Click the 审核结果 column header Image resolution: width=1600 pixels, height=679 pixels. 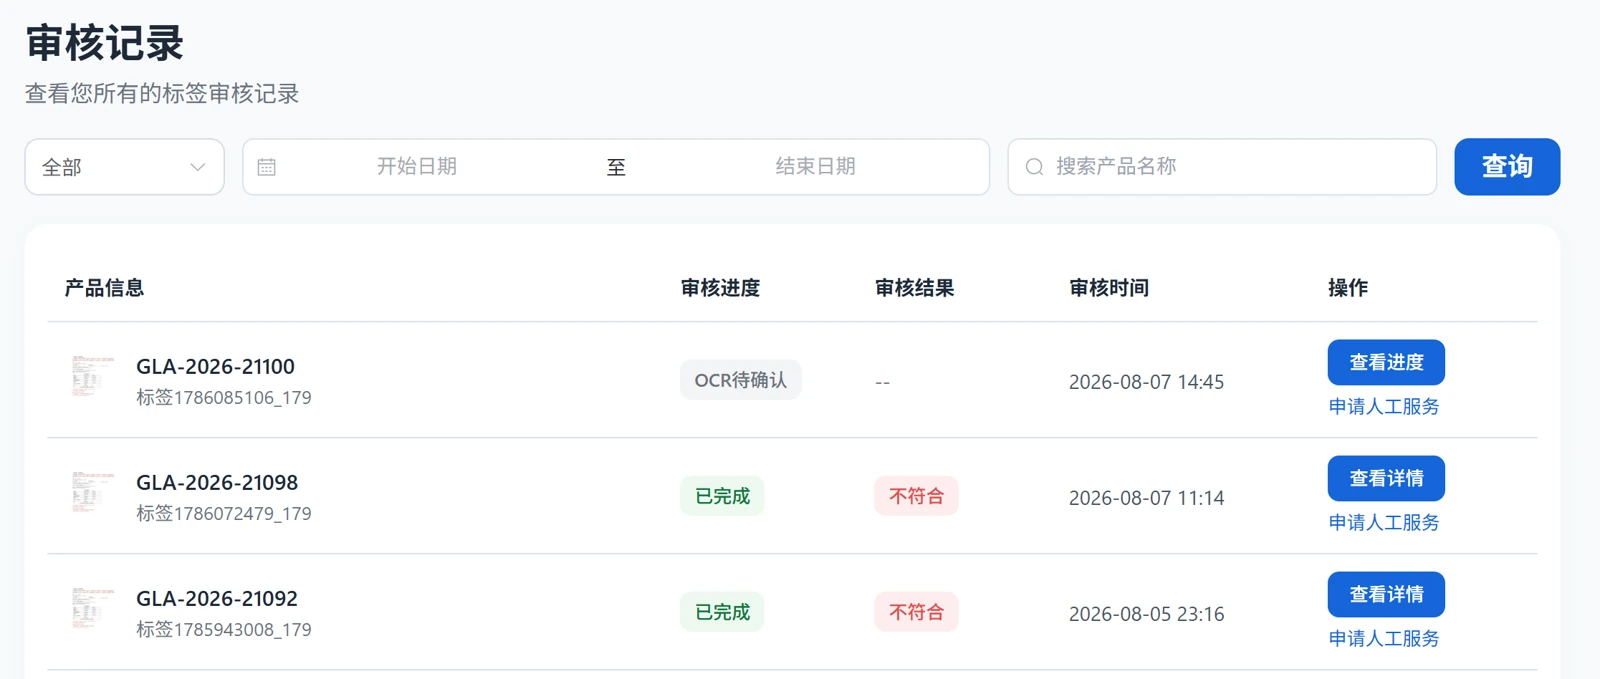click(x=914, y=288)
